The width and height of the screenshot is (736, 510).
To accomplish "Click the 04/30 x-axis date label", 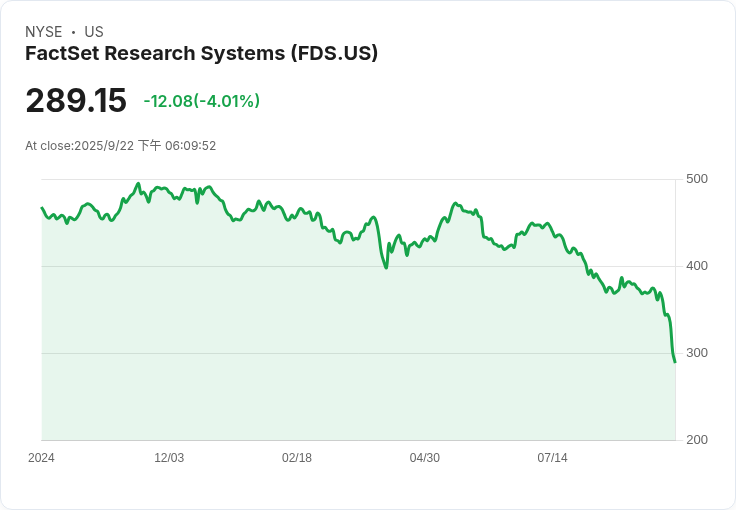I will tap(424, 458).
